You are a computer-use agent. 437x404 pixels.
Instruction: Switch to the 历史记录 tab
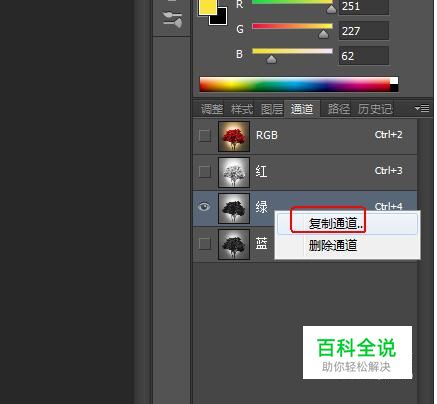point(375,109)
